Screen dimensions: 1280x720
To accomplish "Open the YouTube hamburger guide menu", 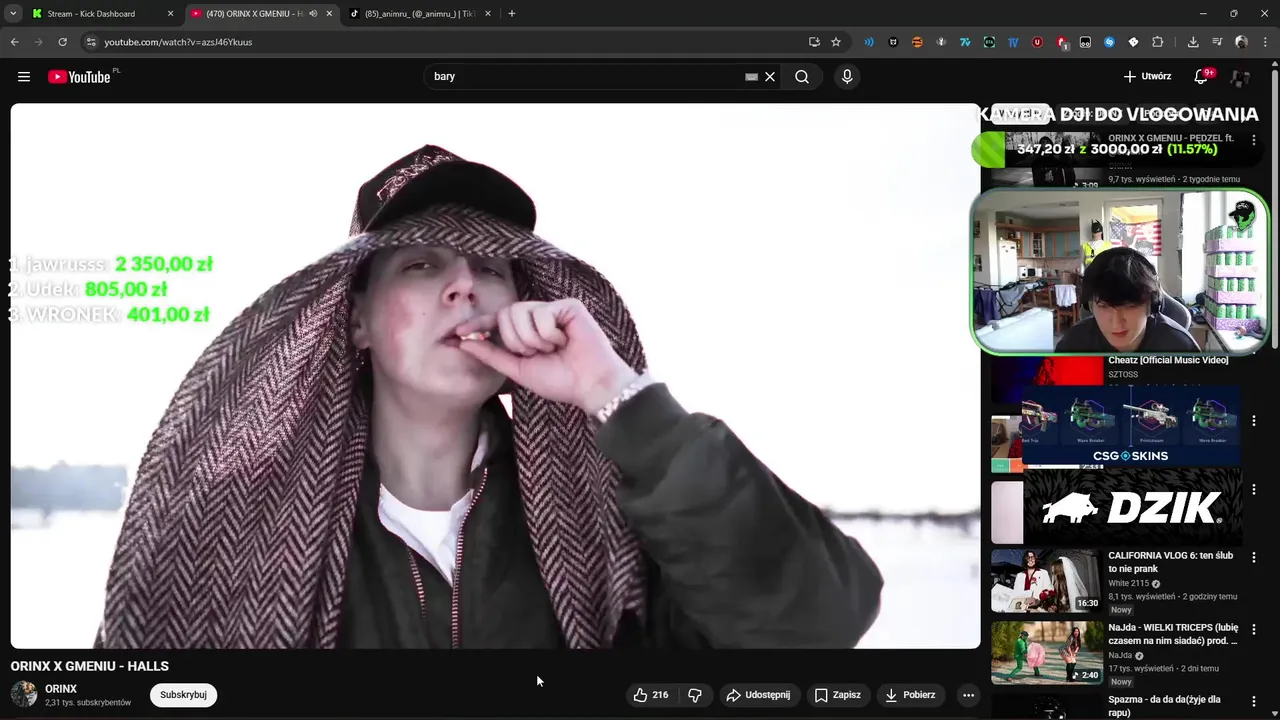I will [24, 77].
